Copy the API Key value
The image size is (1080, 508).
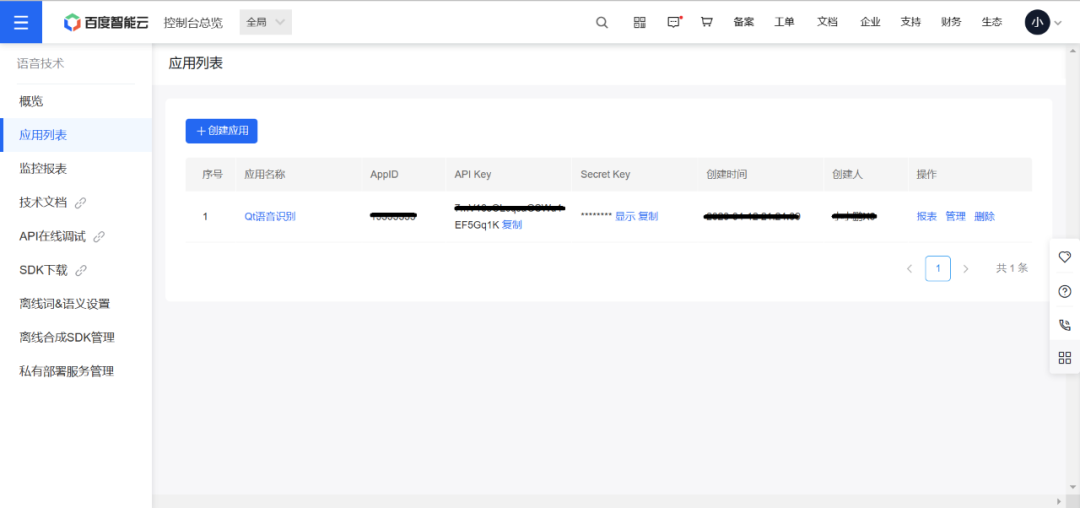pos(512,225)
